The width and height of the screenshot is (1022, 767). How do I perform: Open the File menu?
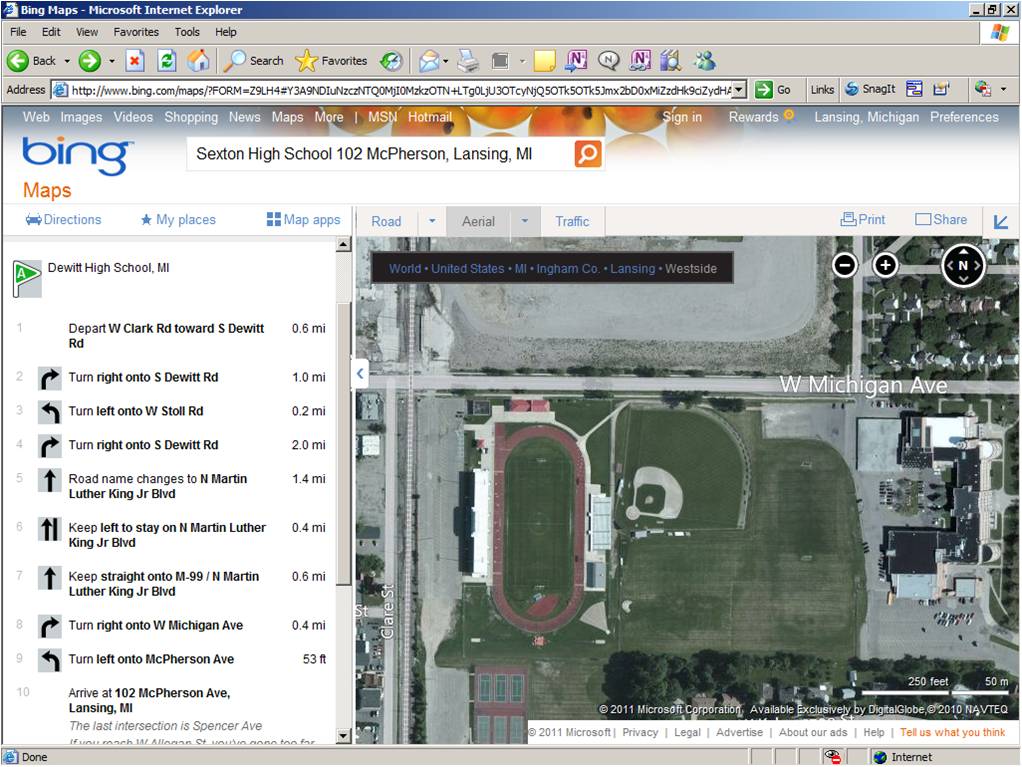pyautogui.click(x=18, y=32)
